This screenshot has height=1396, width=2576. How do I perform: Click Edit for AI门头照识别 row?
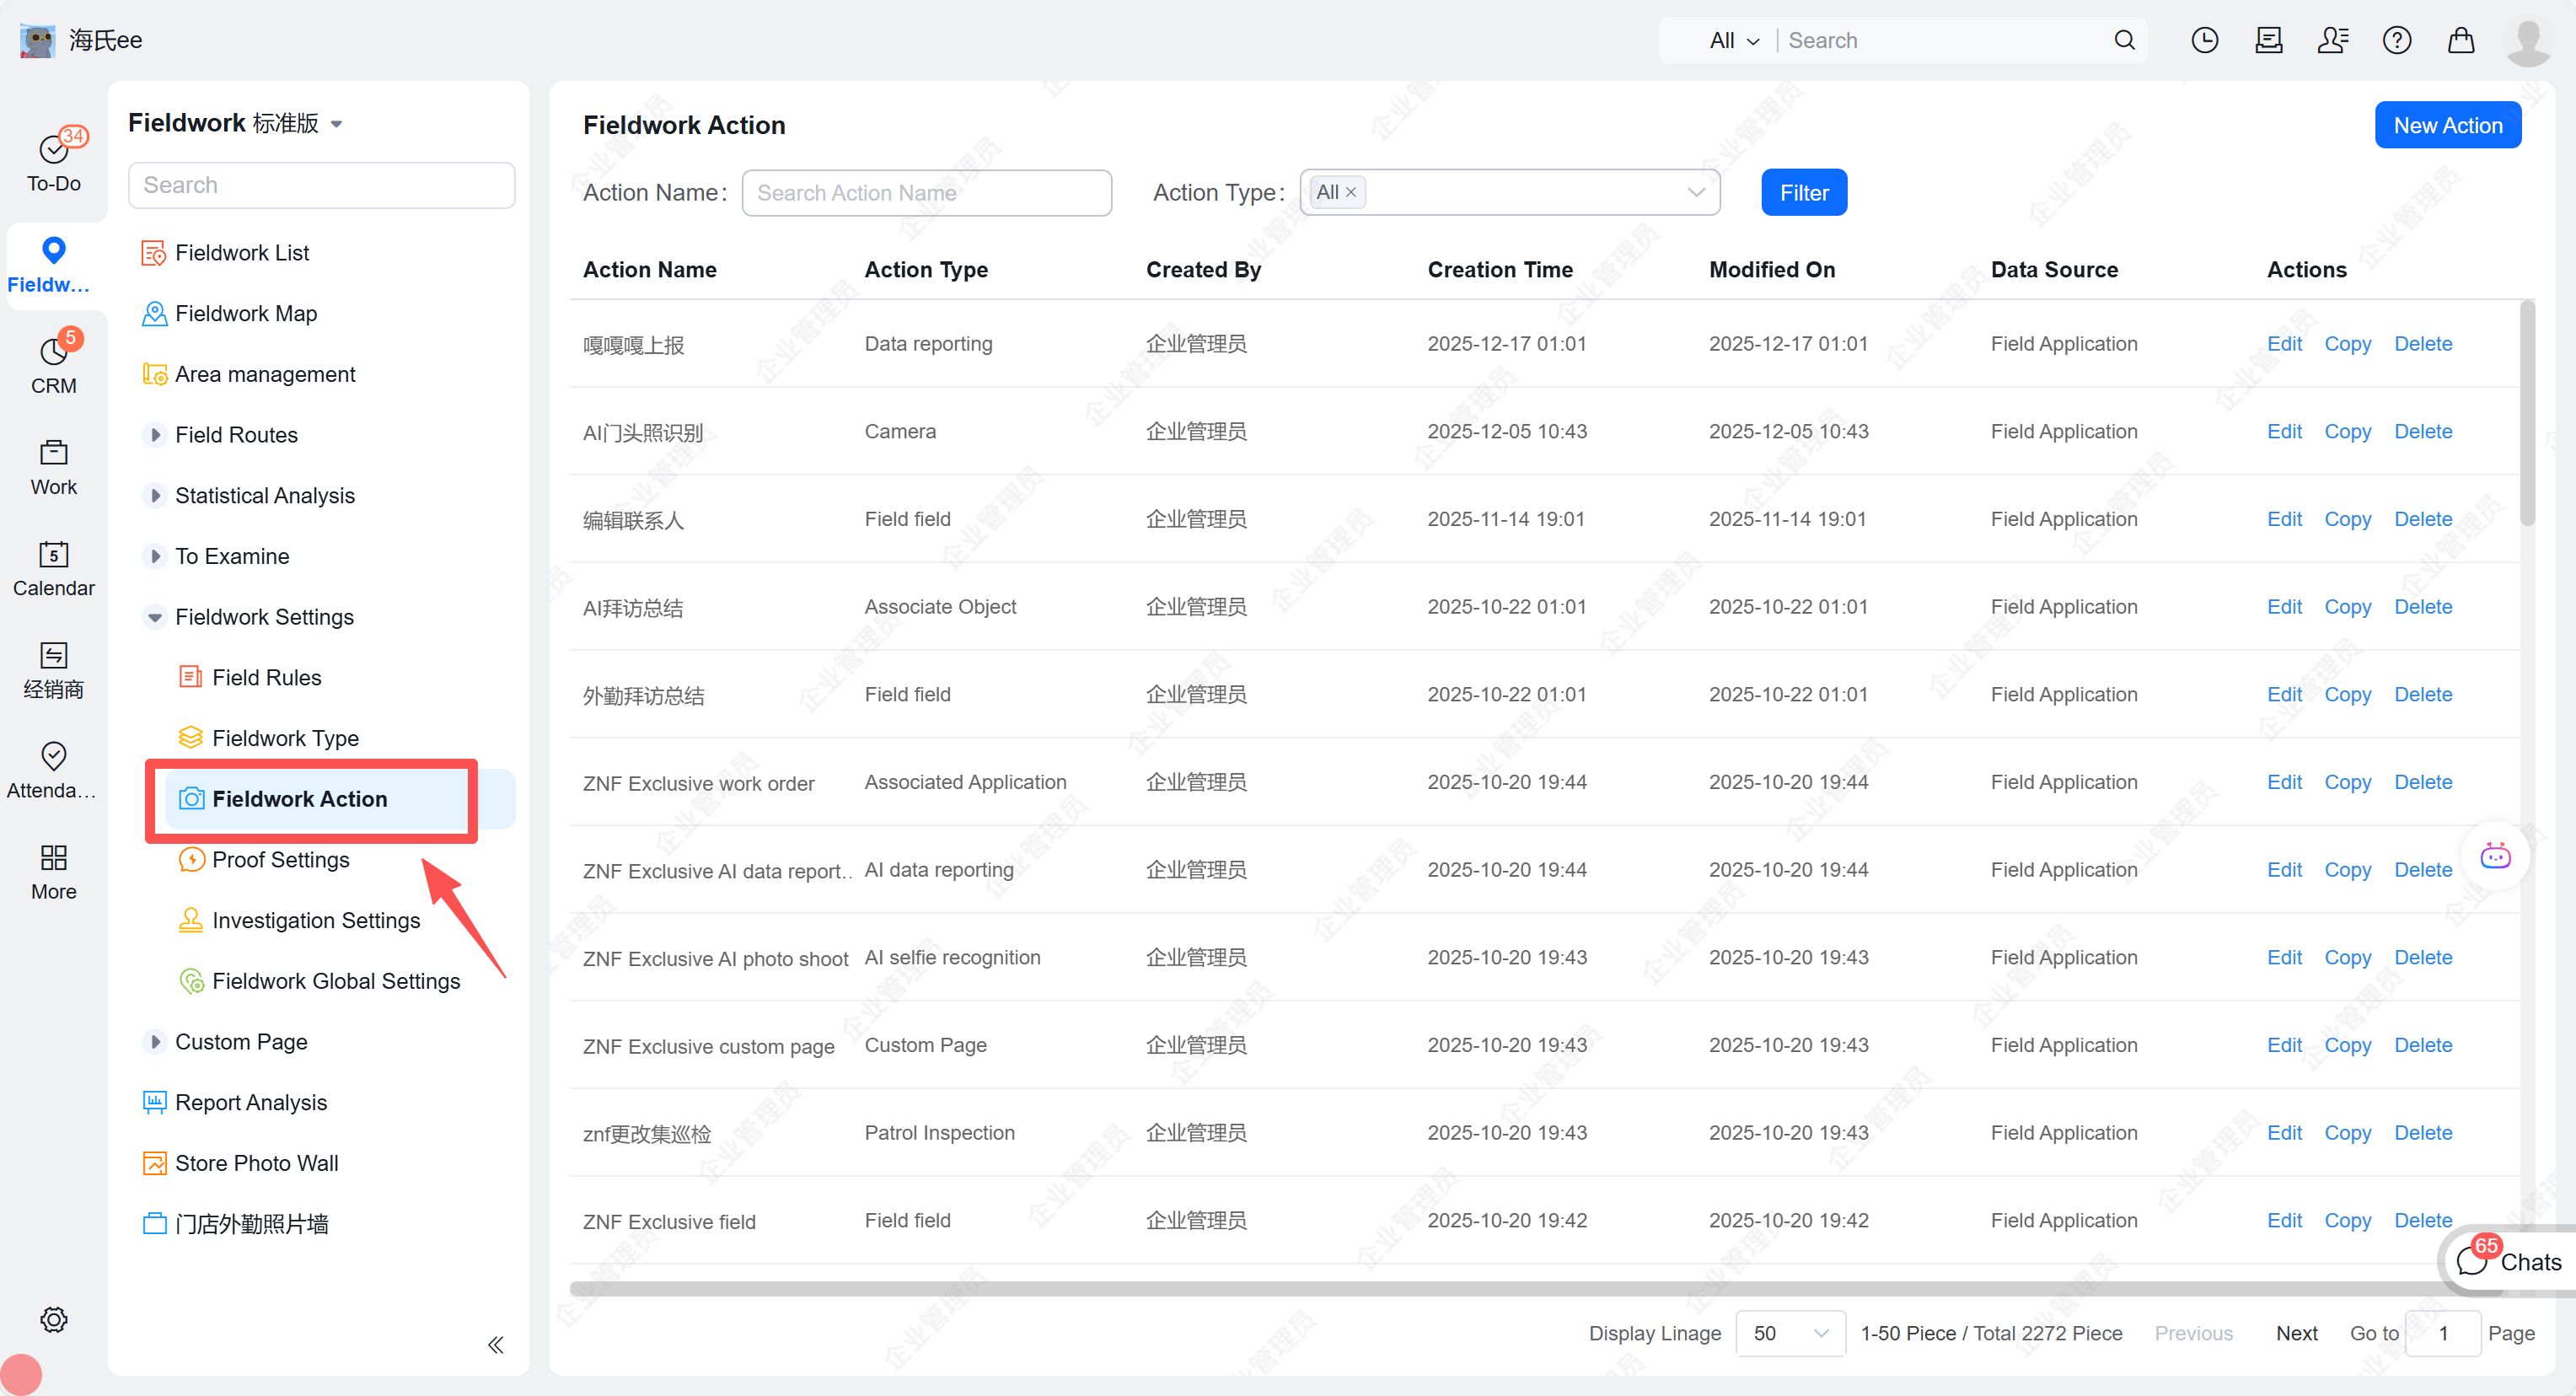2284,431
